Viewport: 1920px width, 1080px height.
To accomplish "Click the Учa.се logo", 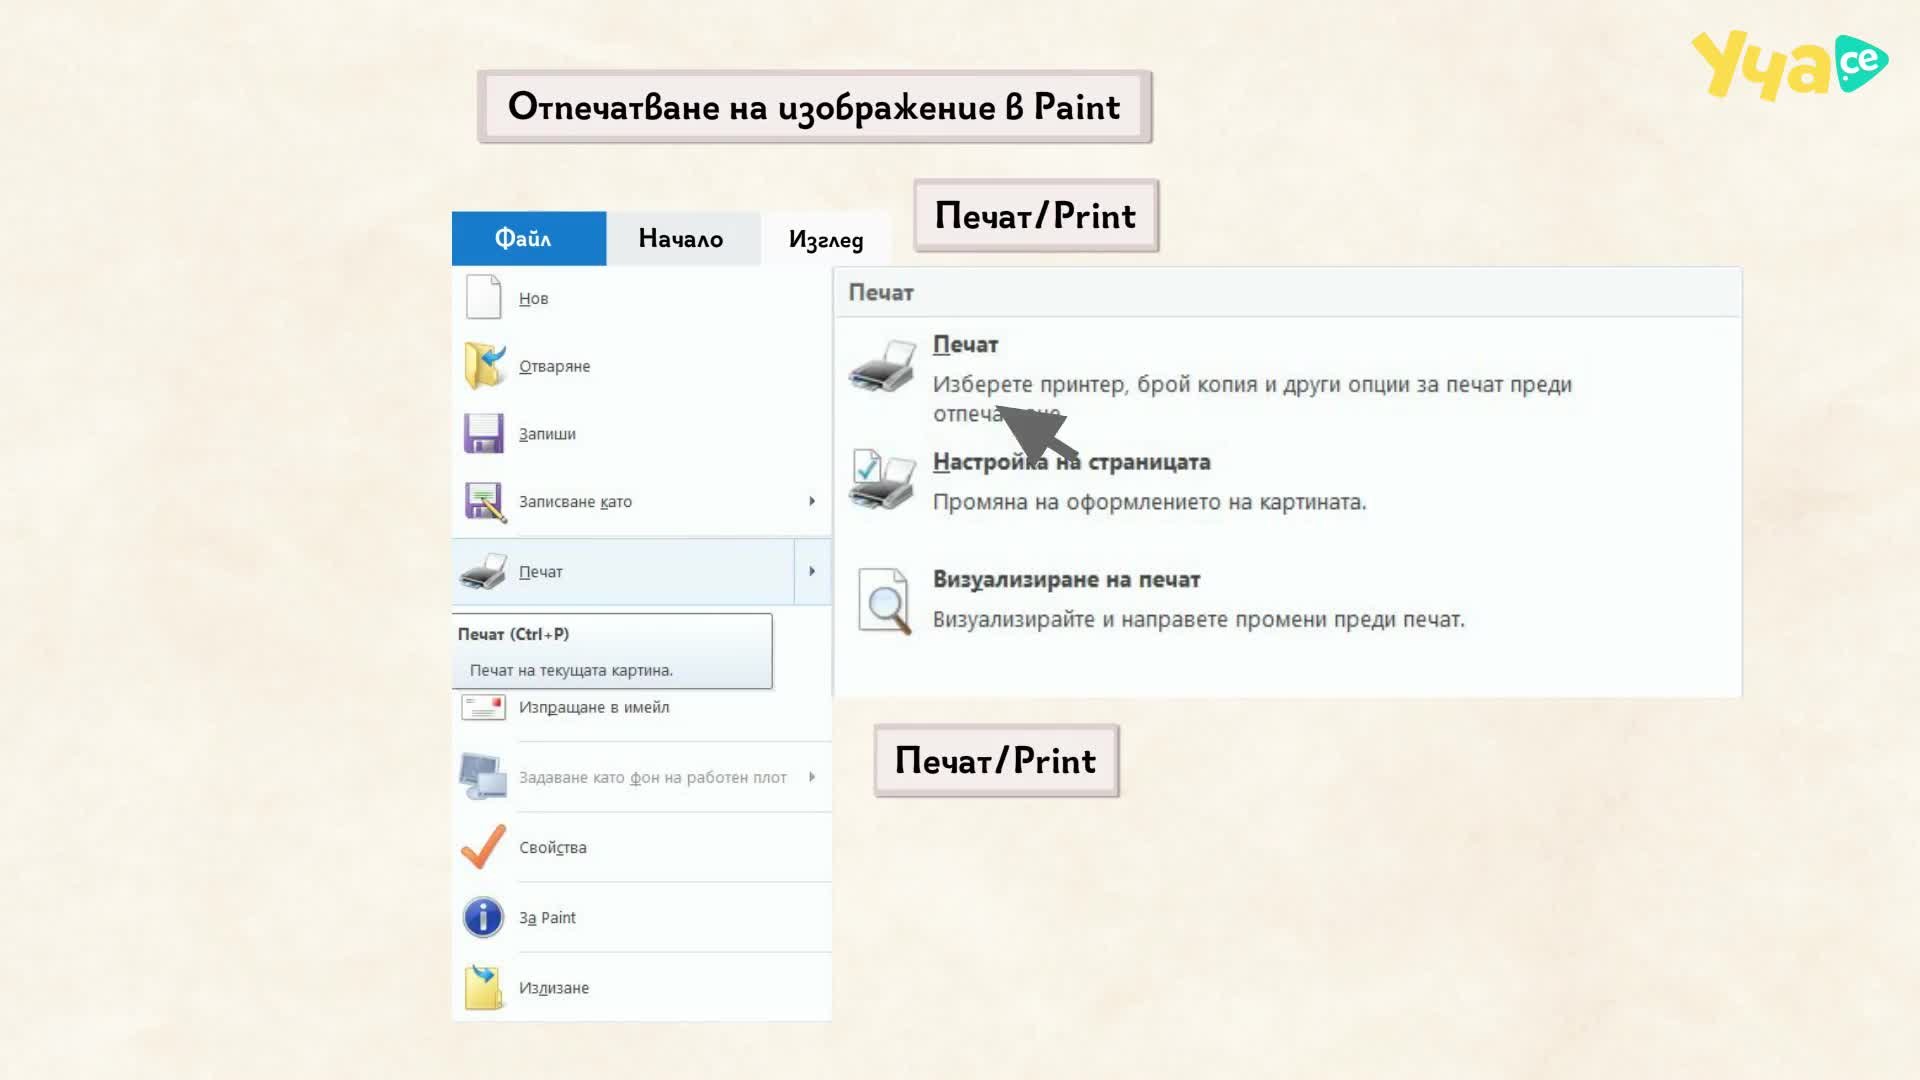I will click(x=1789, y=65).
